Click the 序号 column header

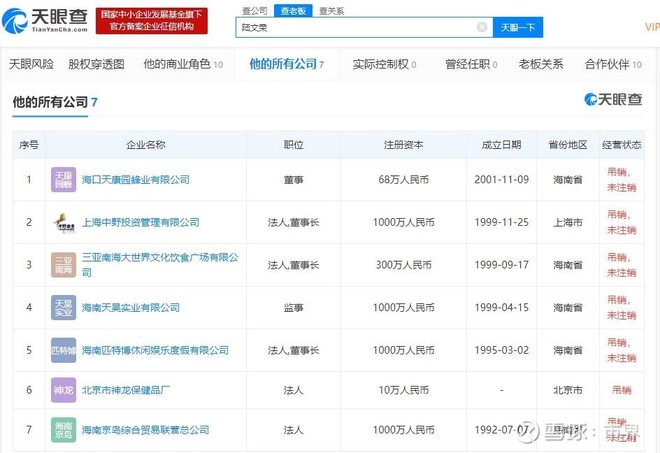coord(29,145)
